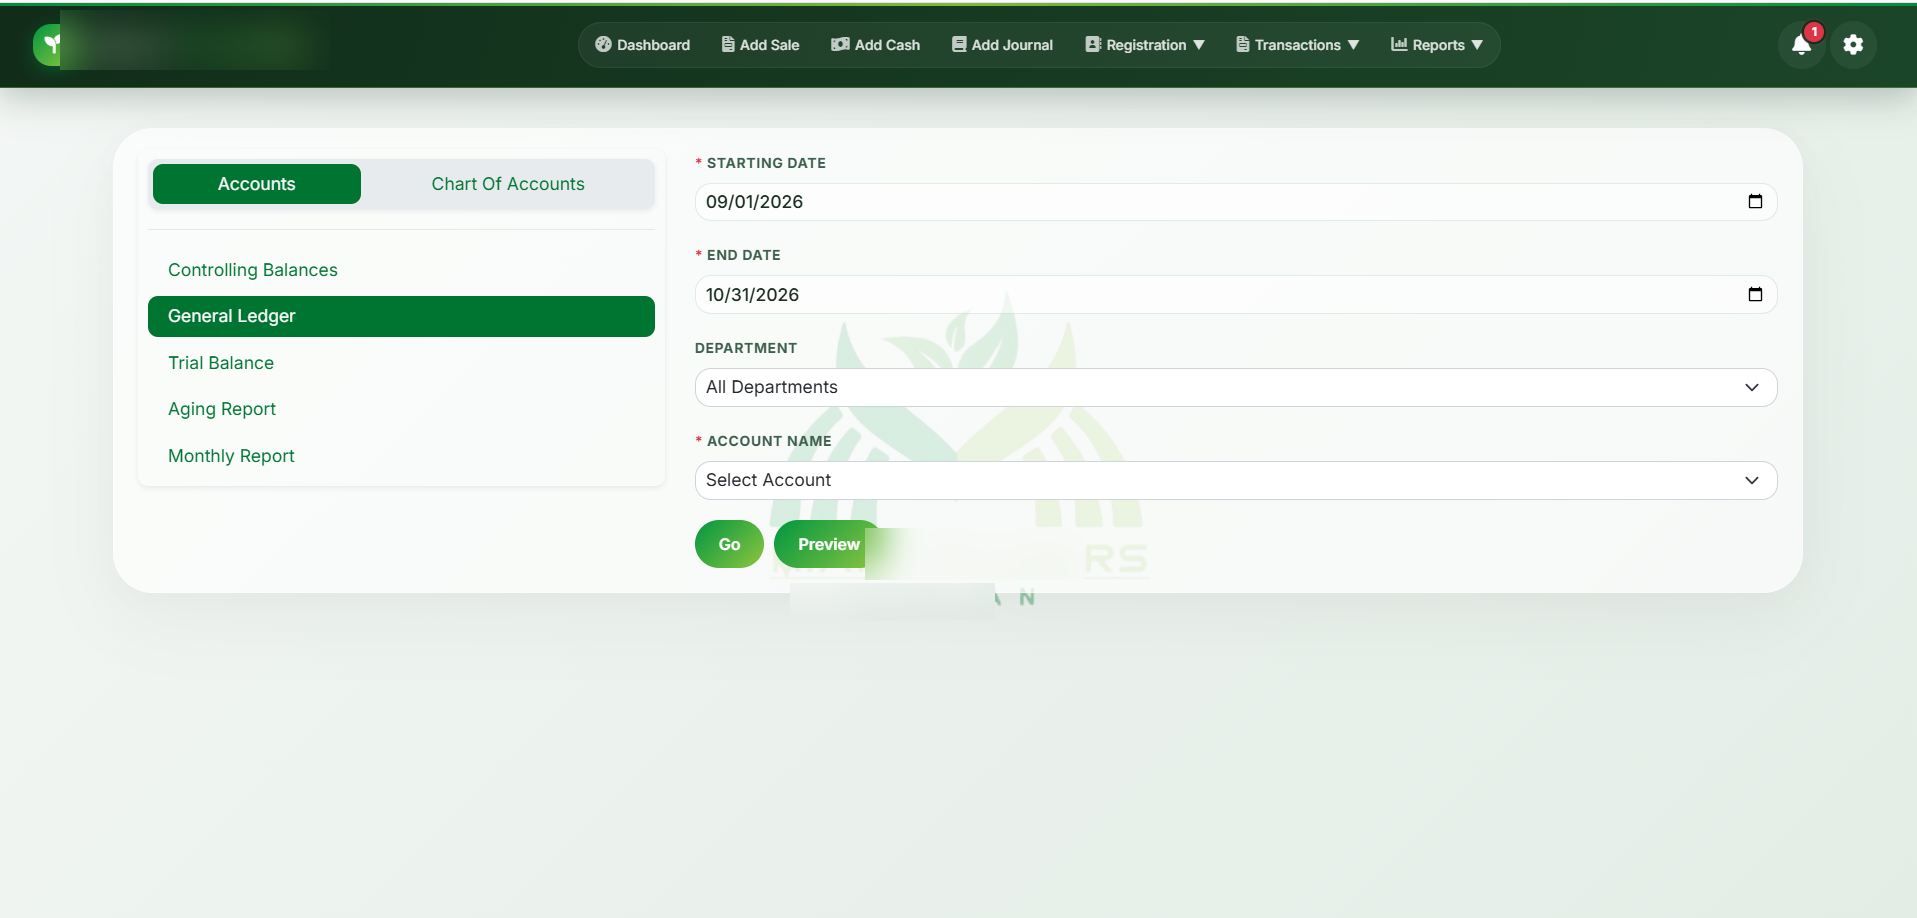Select General Ledger in sidebar
This screenshot has width=1917, height=918.
(401, 316)
